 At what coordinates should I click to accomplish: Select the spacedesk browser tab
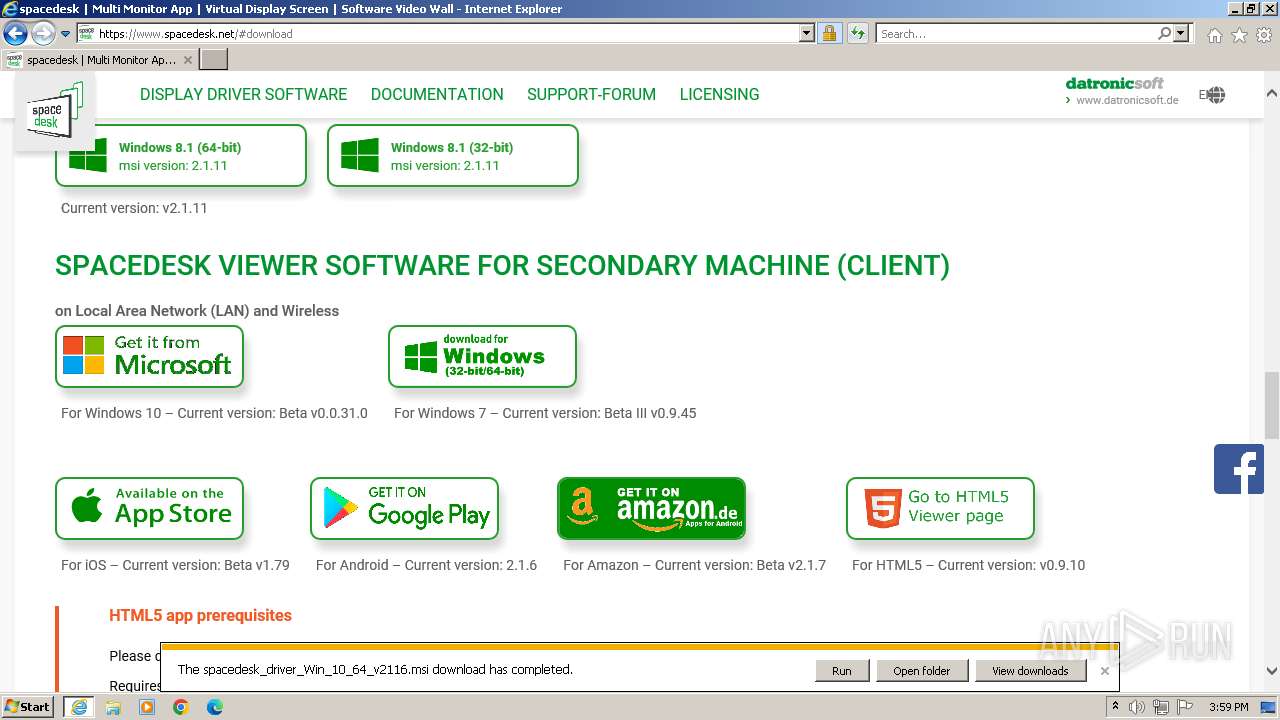[x=100, y=60]
